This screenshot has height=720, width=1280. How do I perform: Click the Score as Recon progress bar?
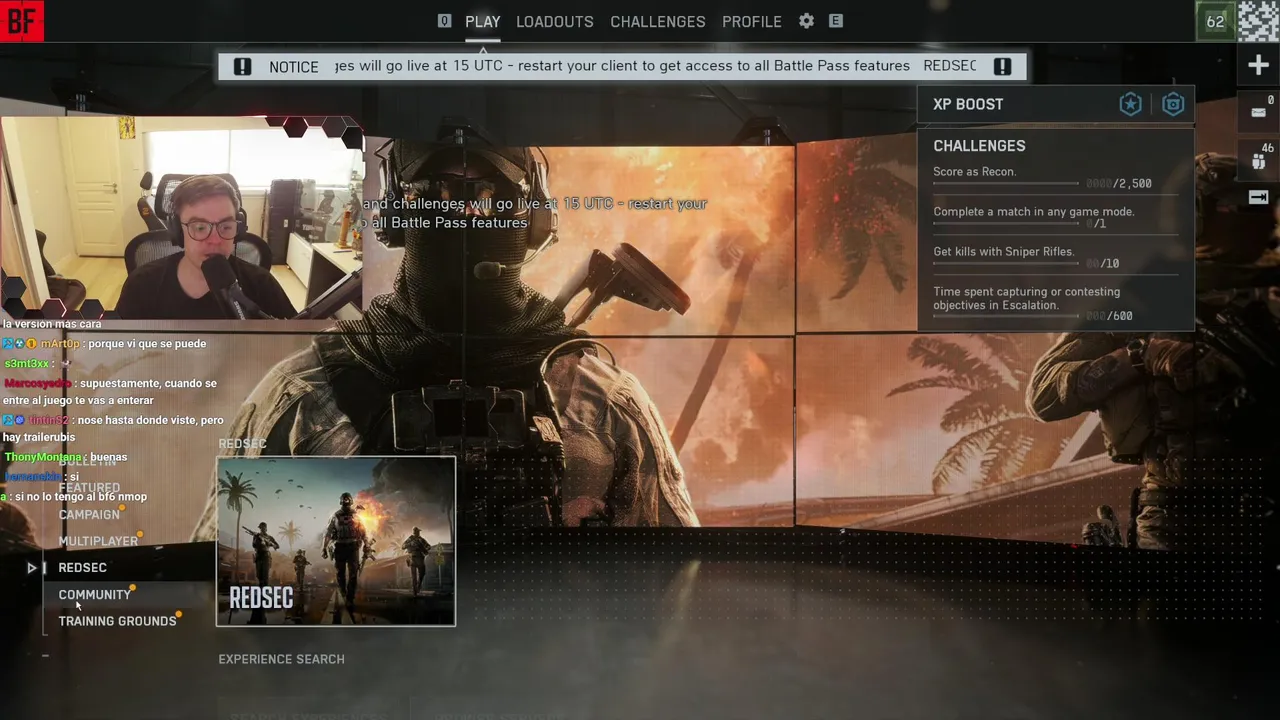click(1006, 184)
